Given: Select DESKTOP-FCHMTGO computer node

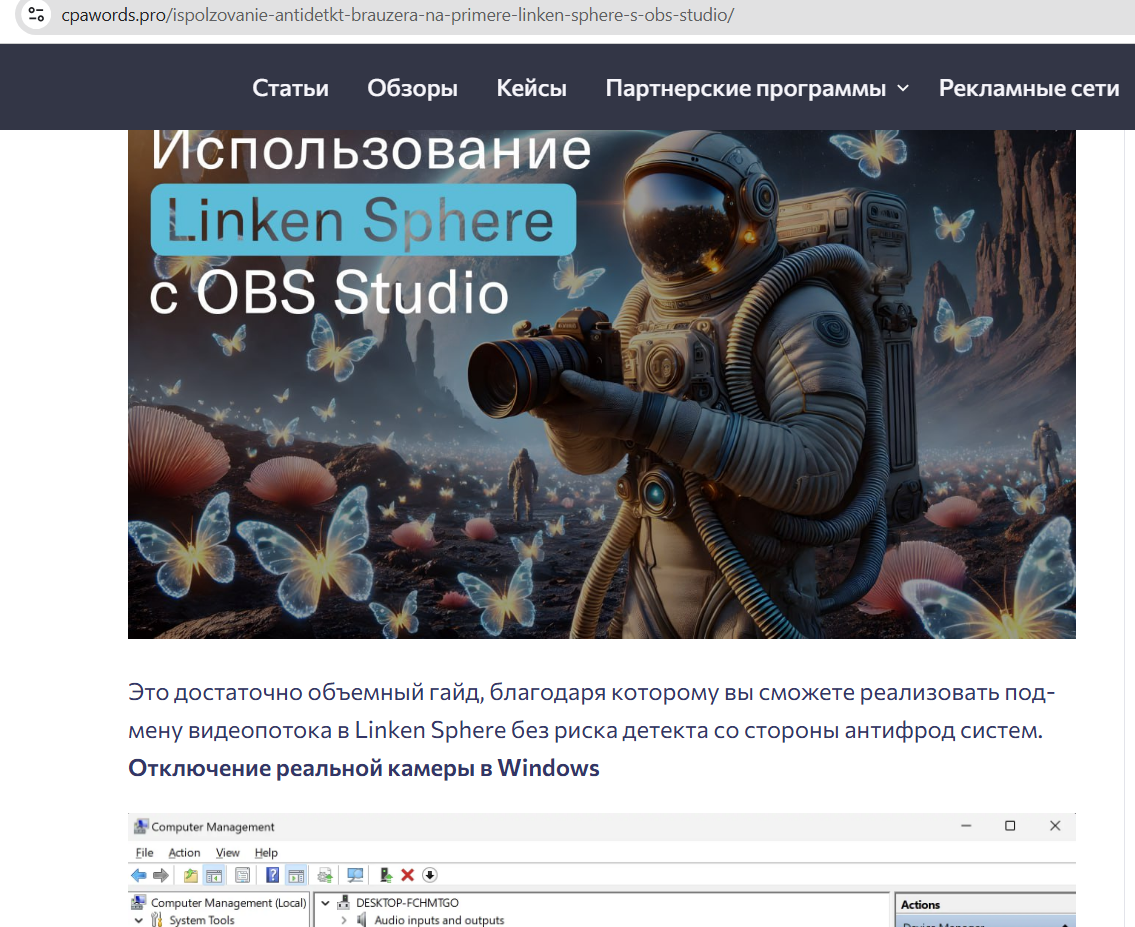Looking at the screenshot, I should click(x=407, y=902).
